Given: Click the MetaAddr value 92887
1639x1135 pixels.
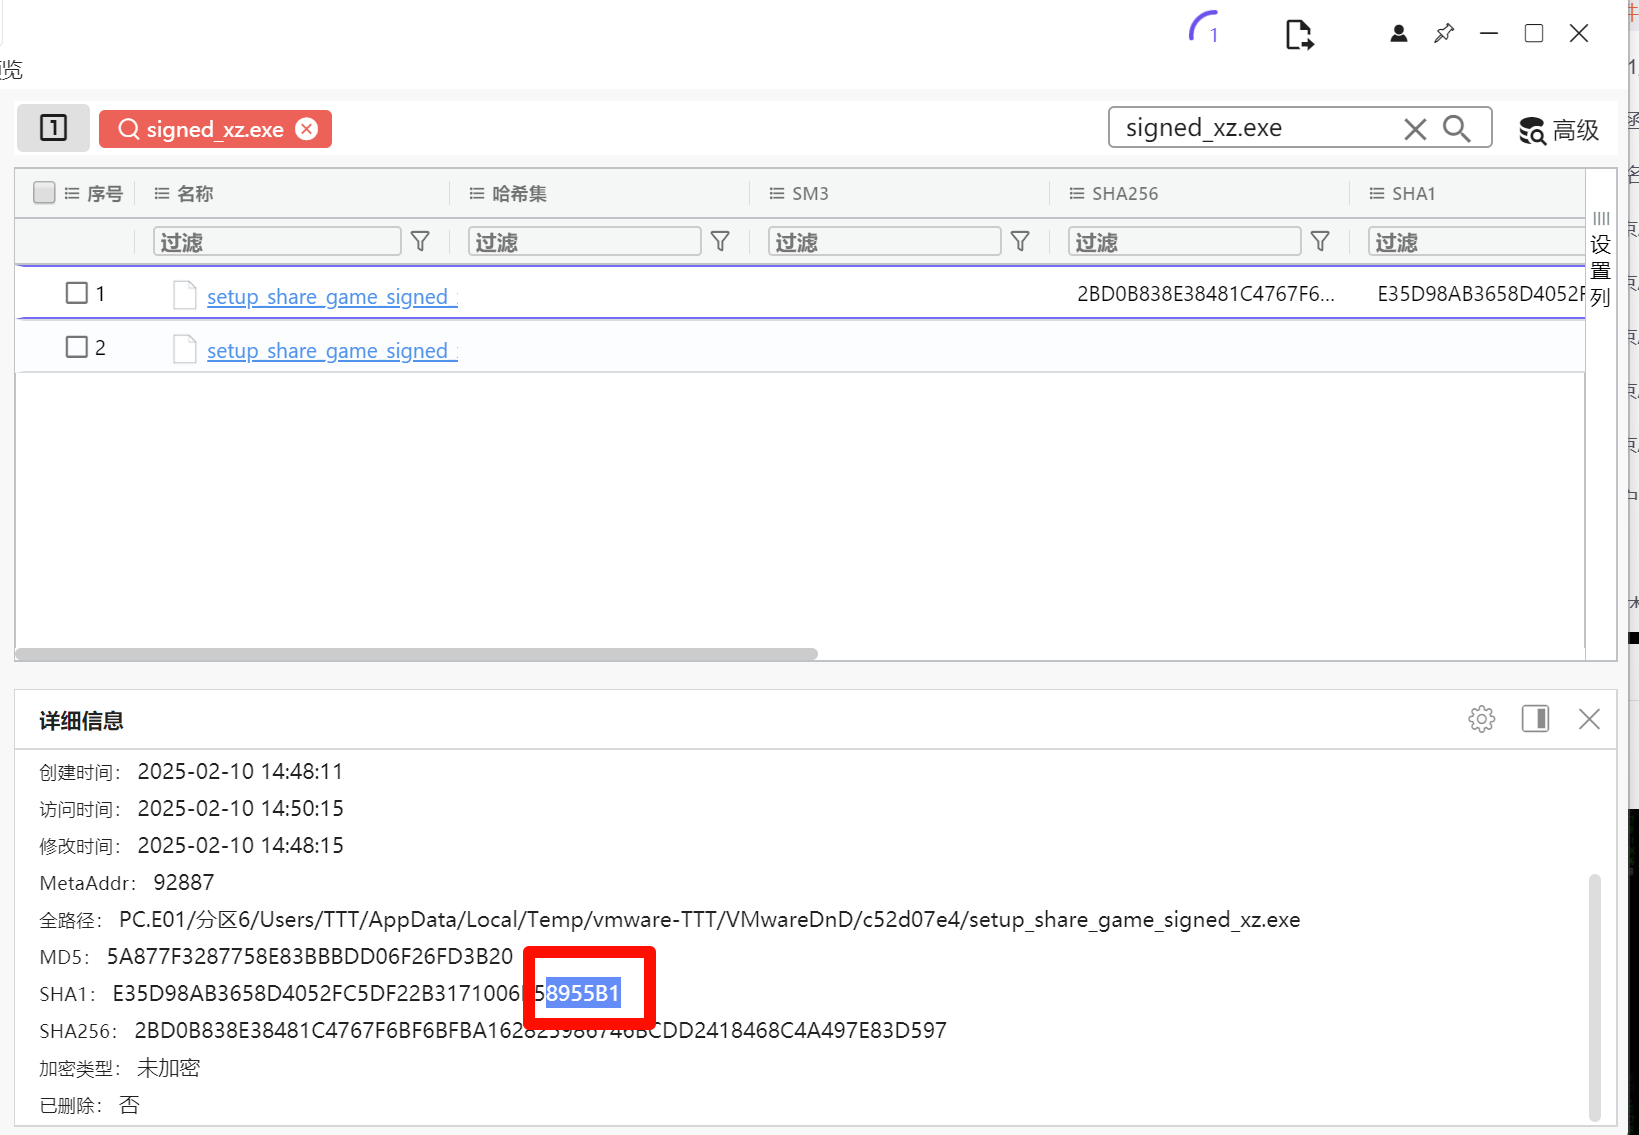Looking at the screenshot, I should click(x=184, y=882).
